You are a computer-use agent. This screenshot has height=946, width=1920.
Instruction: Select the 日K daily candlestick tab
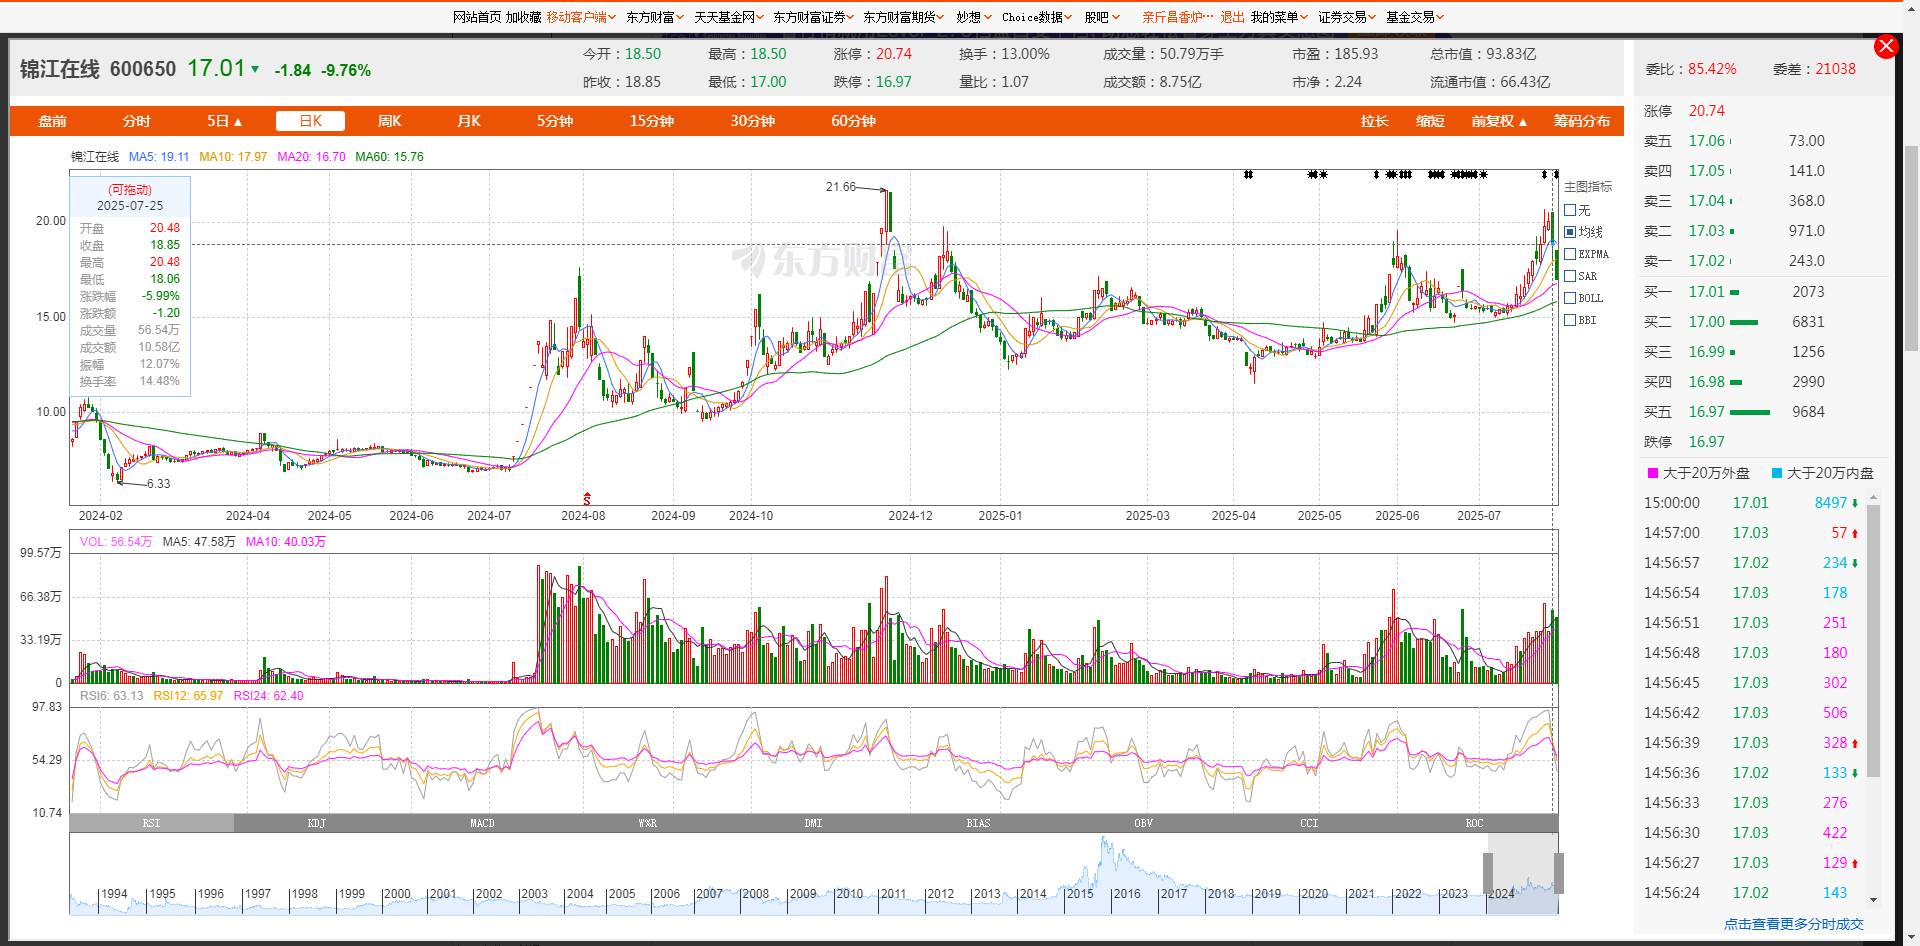coord(310,121)
